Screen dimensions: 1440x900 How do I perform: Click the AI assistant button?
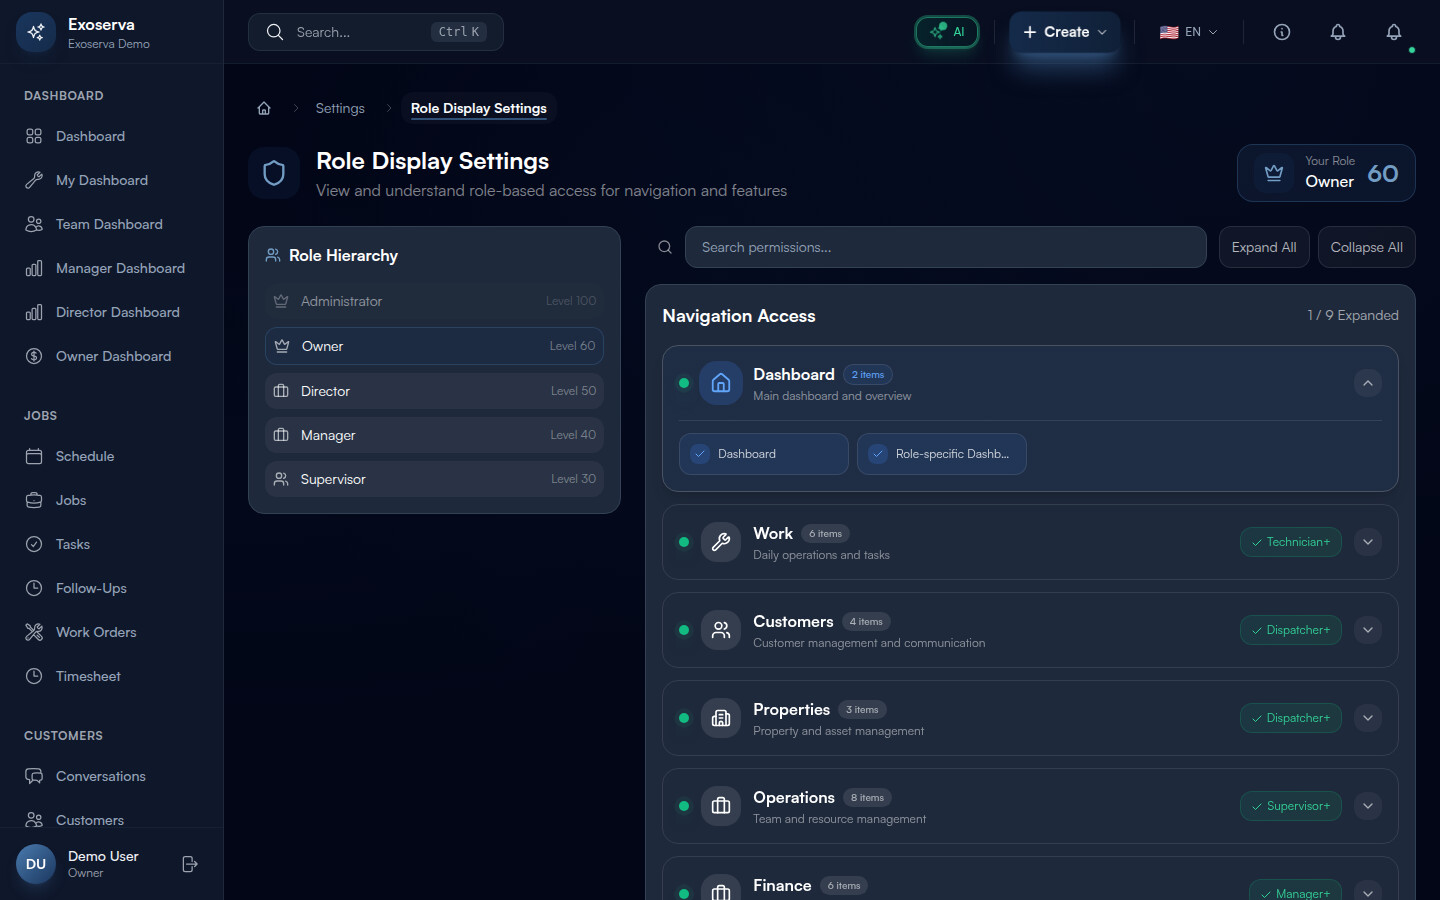pos(946,32)
